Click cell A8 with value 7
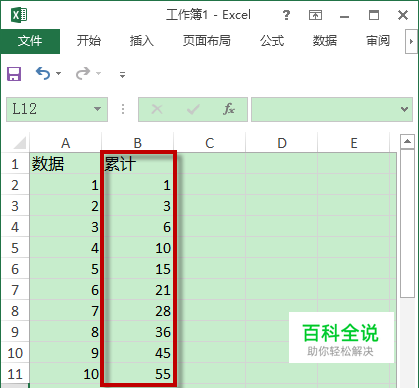419x388 pixels. coord(65,311)
